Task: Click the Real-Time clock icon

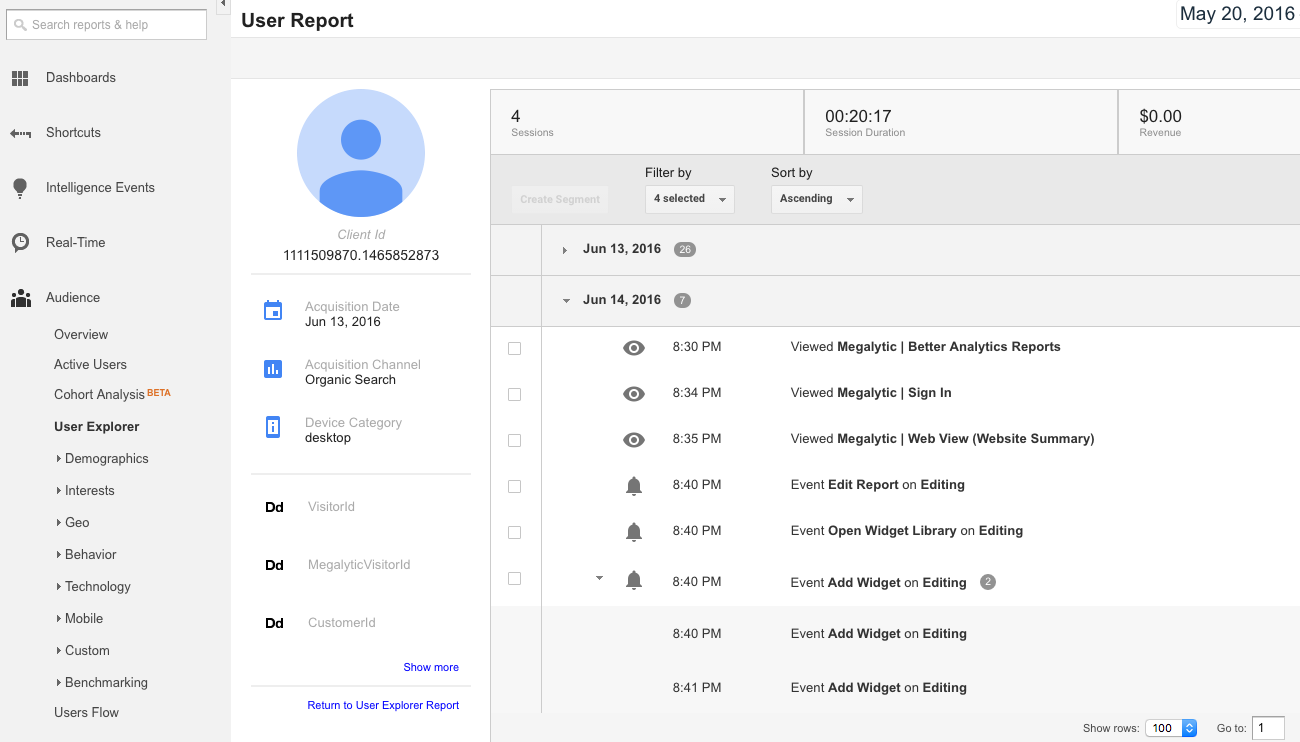Action: pyautogui.click(x=20, y=243)
